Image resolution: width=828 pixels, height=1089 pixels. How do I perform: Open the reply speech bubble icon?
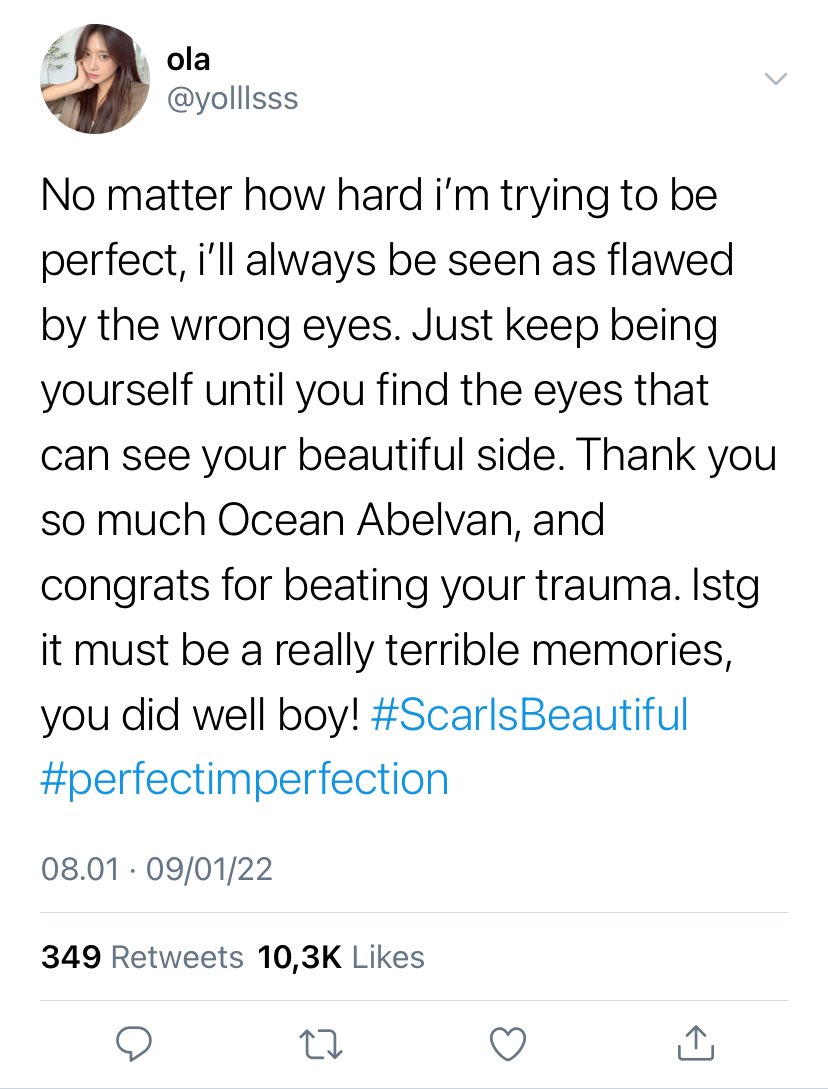132,1044
